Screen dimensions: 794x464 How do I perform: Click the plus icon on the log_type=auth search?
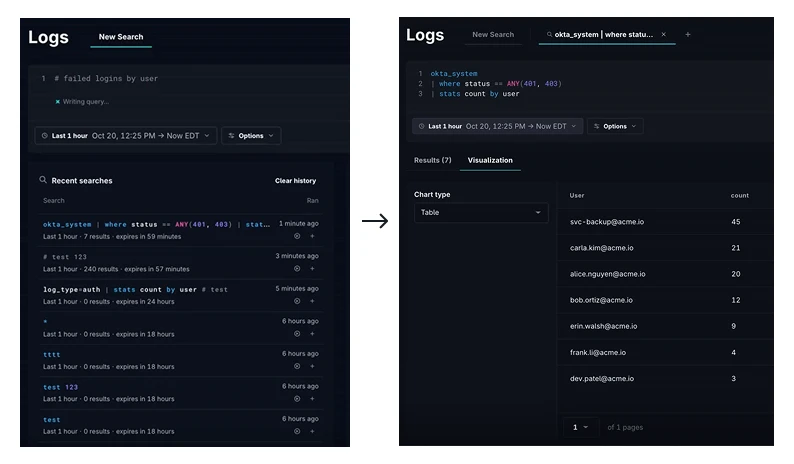click(x=312, y=301)
